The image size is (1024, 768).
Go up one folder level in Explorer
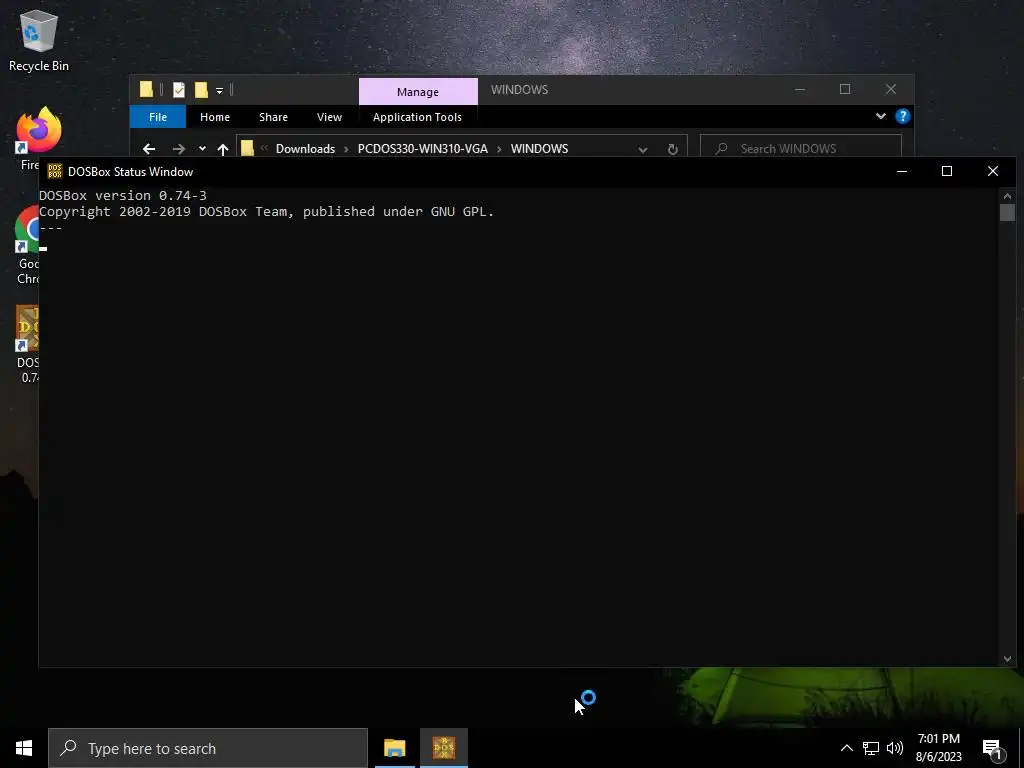coord(223,149)
